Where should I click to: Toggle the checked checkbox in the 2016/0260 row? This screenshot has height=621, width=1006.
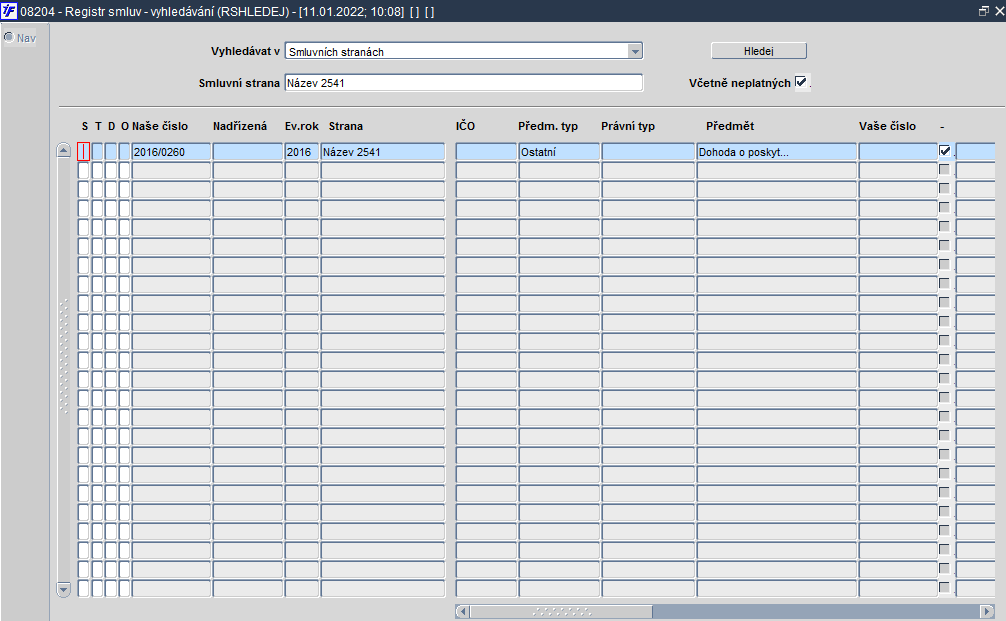click(944, 151)
